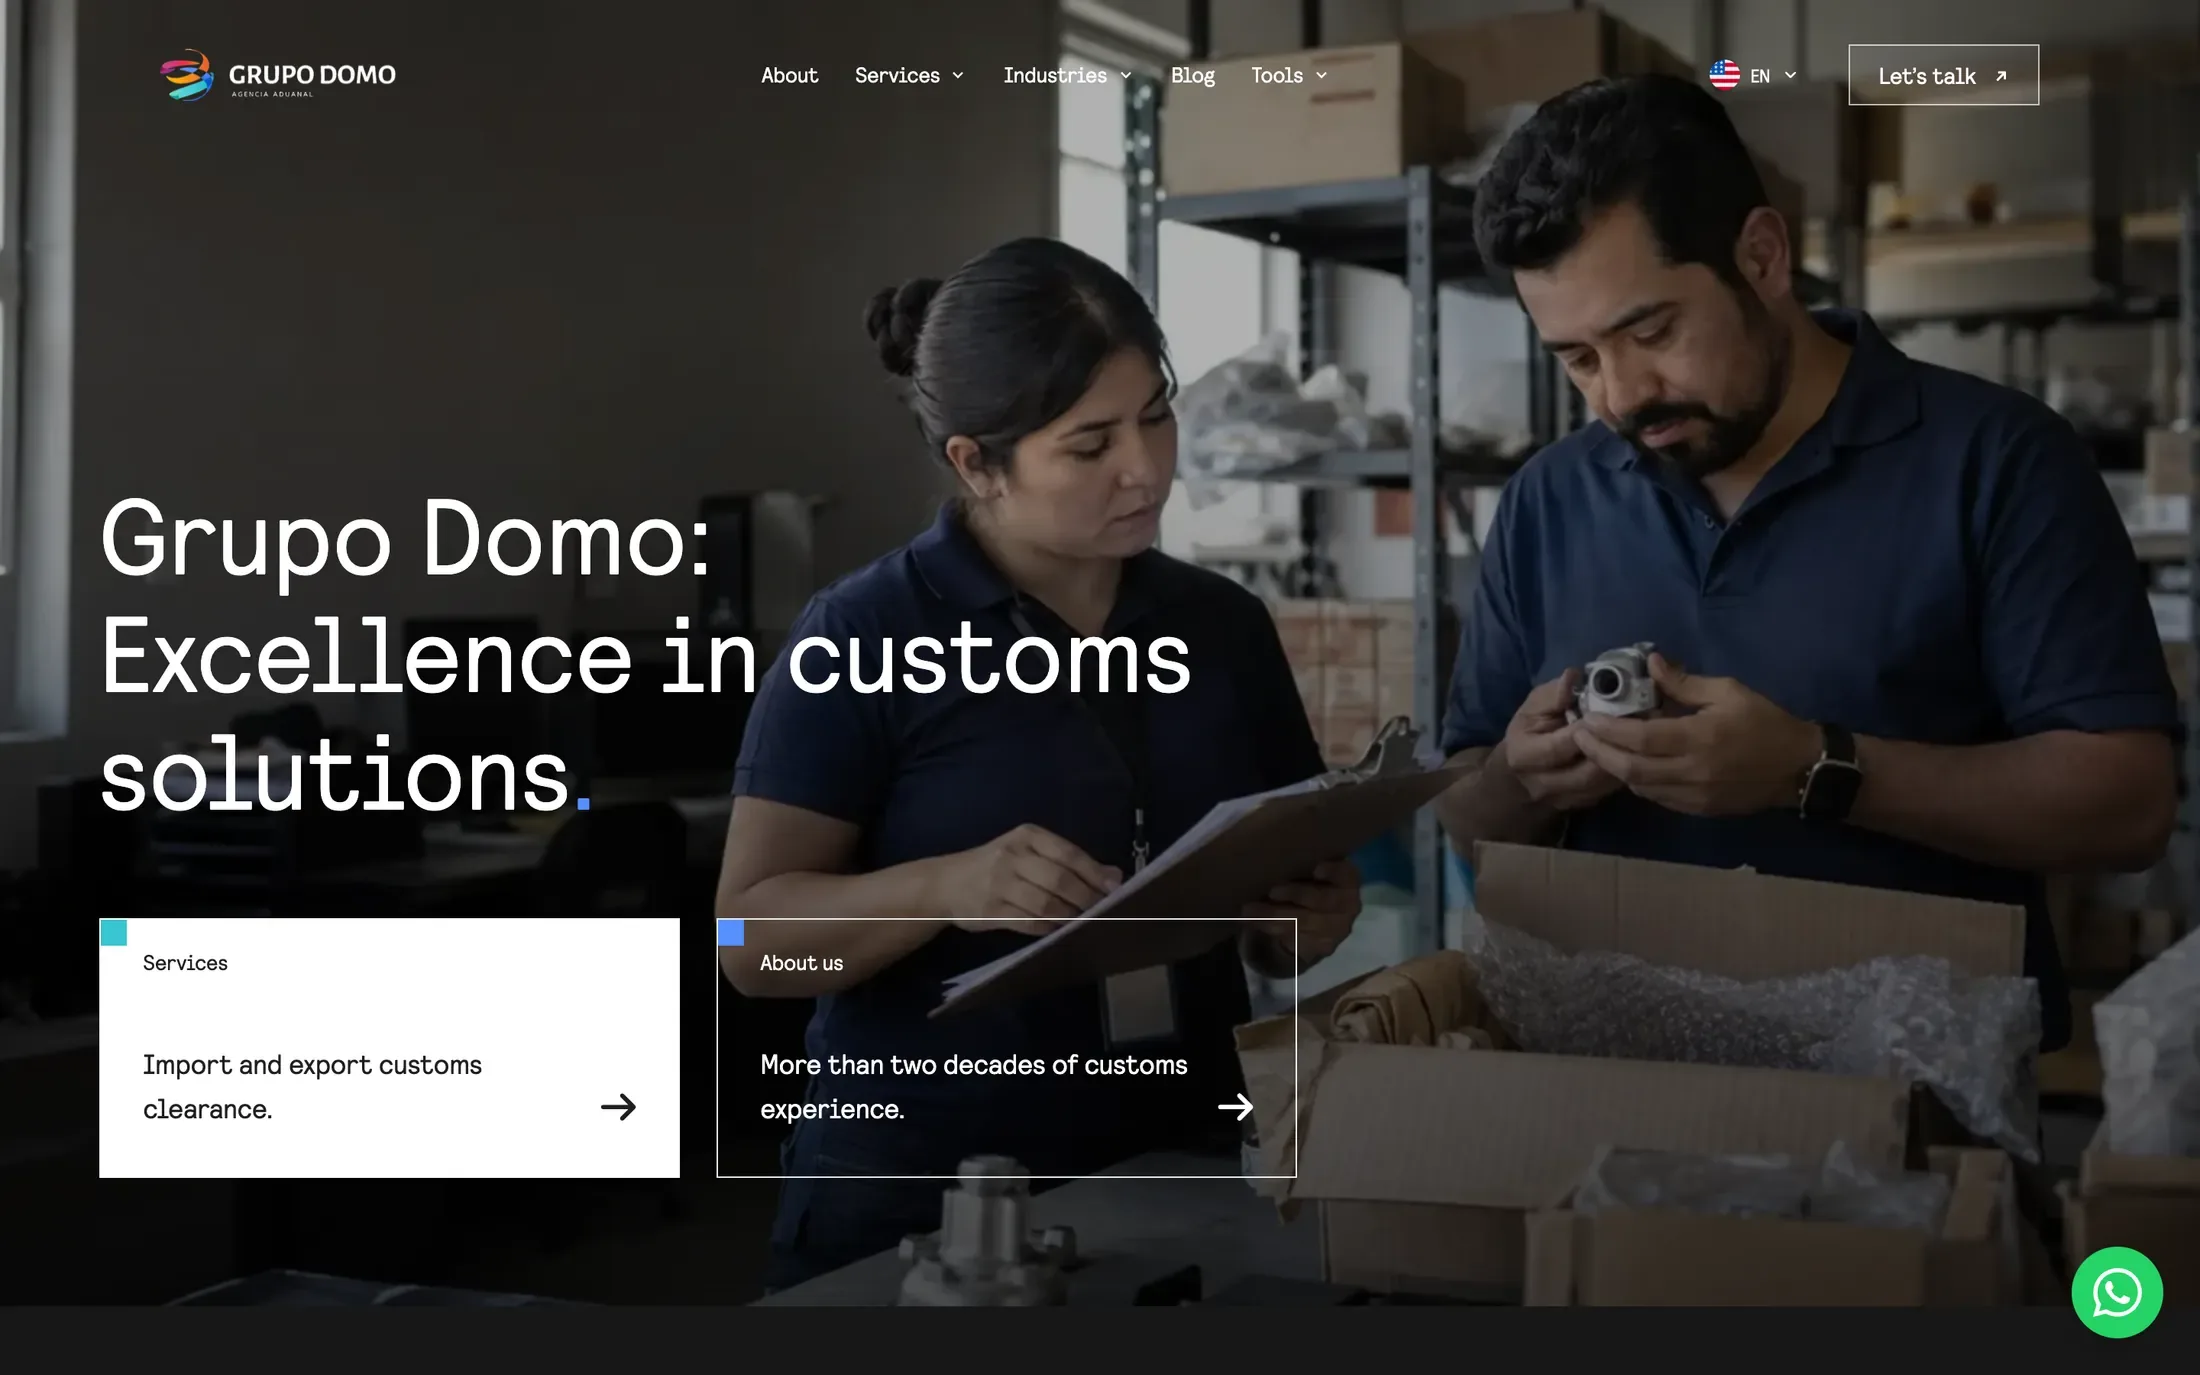Open More than two decades experience card
This screenshot has width=2200, height=1375.
[x=1006, y=1047]
